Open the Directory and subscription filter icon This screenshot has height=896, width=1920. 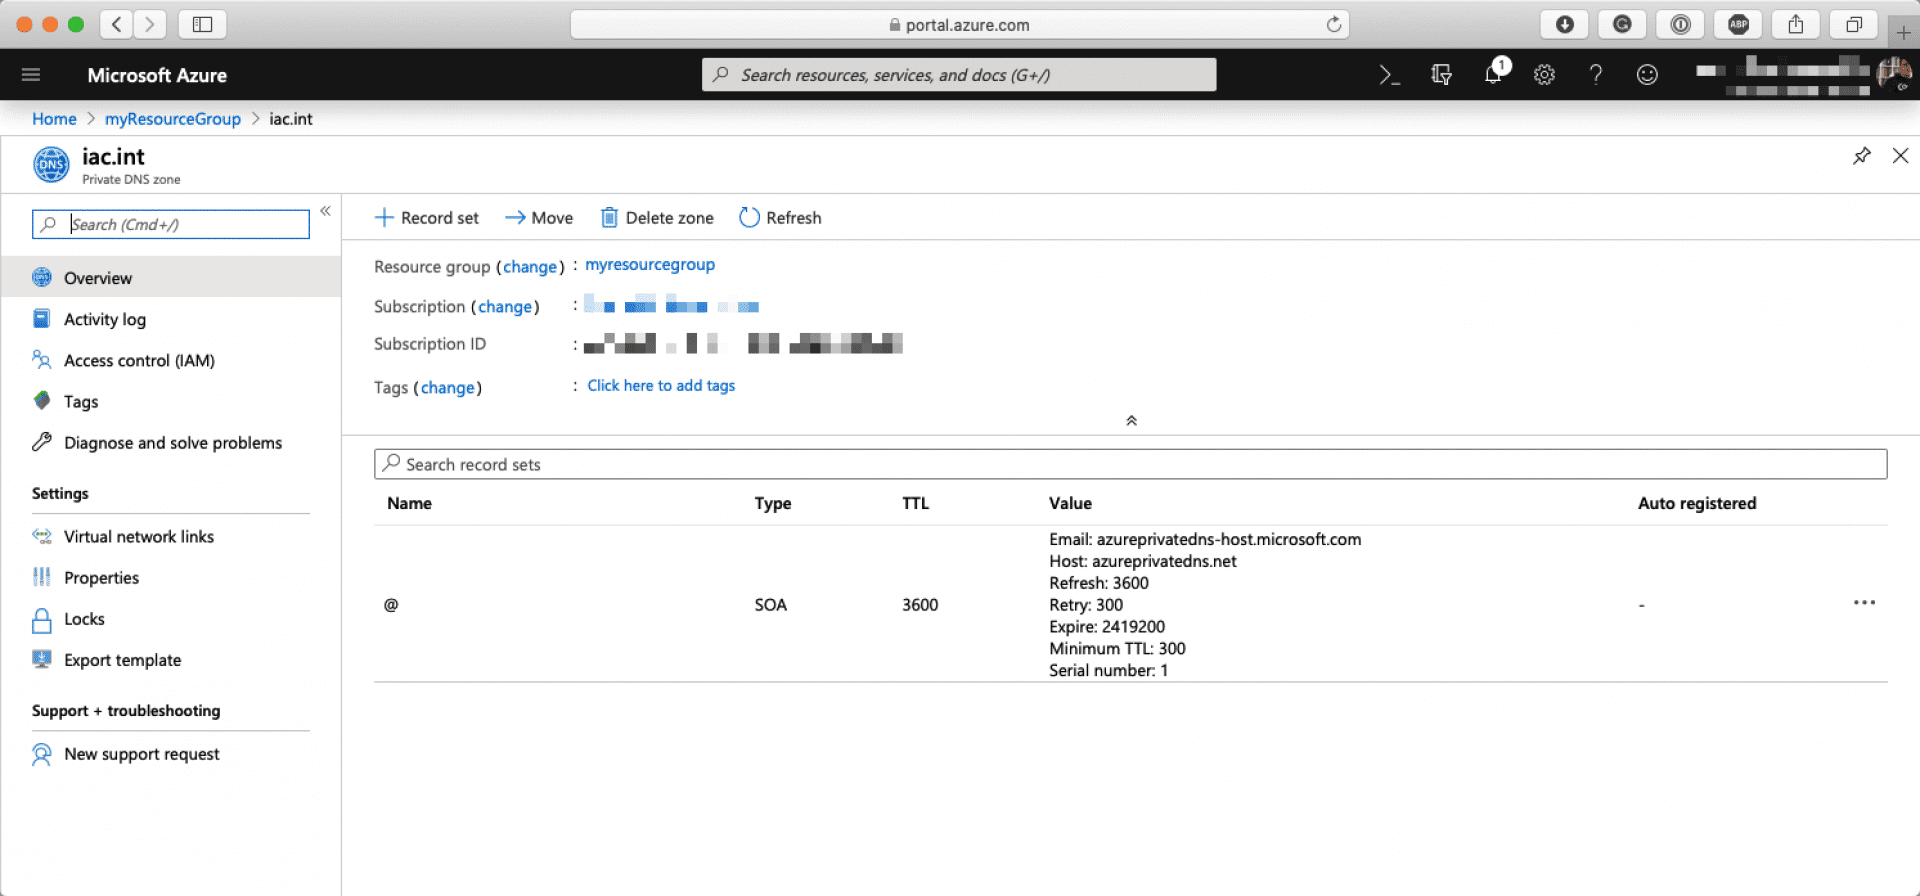(1441, 75)
